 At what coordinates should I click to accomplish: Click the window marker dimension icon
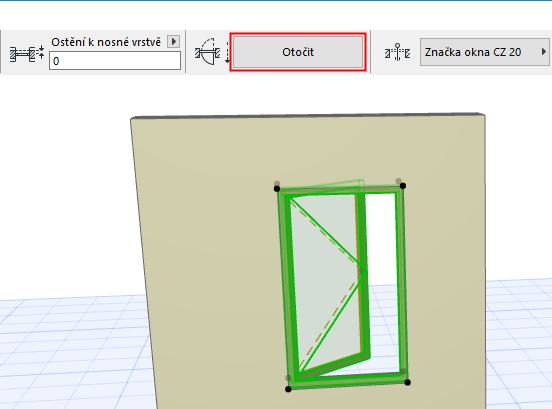coord(397,52)
